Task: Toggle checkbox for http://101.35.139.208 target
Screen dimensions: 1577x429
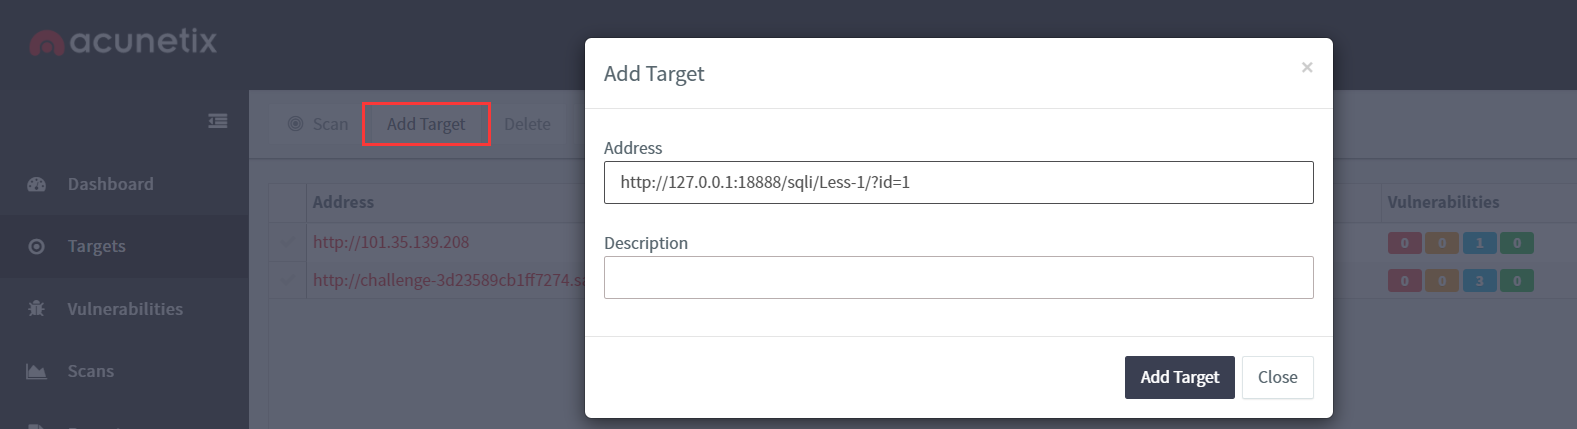Action: pyautogui.click(x=288, y=242)
